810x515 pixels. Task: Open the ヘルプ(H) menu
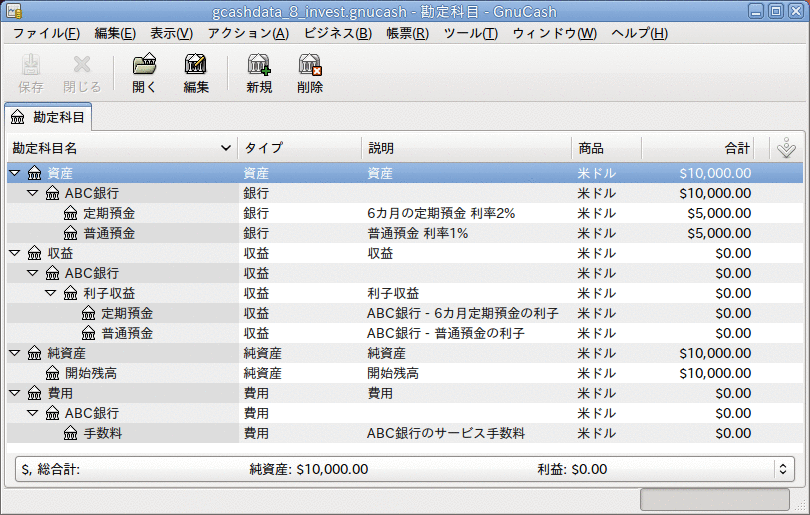tap(640, 34)
